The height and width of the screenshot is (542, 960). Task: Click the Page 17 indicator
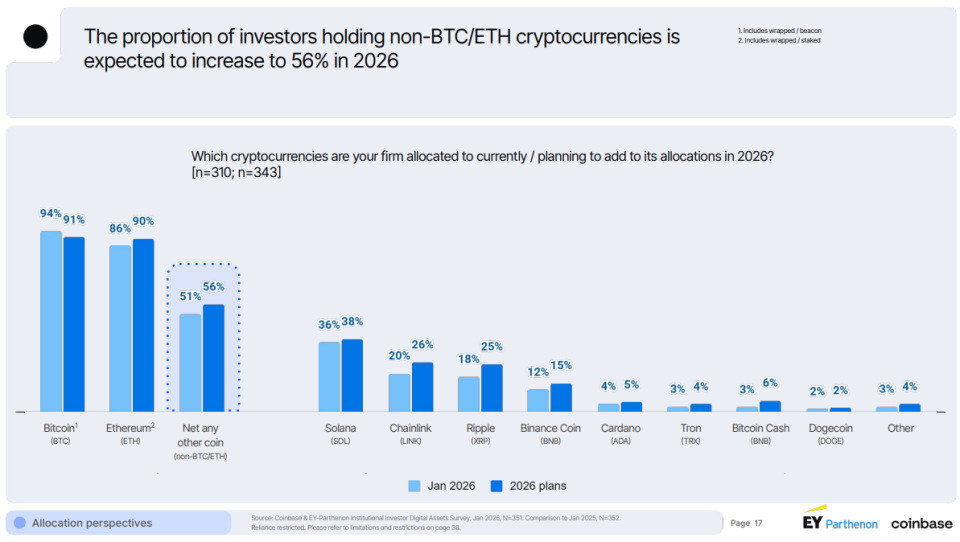click(x=747, y=523)
